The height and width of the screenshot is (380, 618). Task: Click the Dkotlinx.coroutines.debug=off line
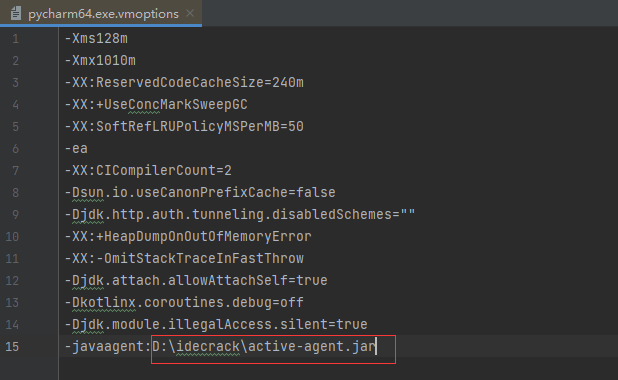click(184, 303)
